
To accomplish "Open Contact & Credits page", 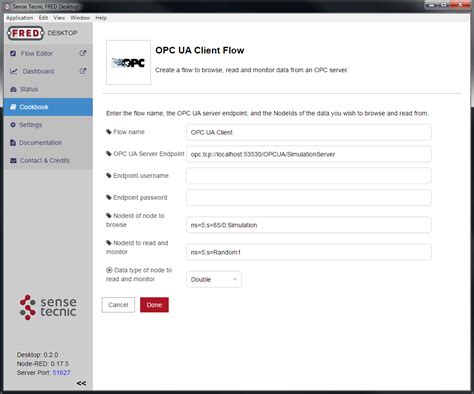I will [x=48, y=160].
